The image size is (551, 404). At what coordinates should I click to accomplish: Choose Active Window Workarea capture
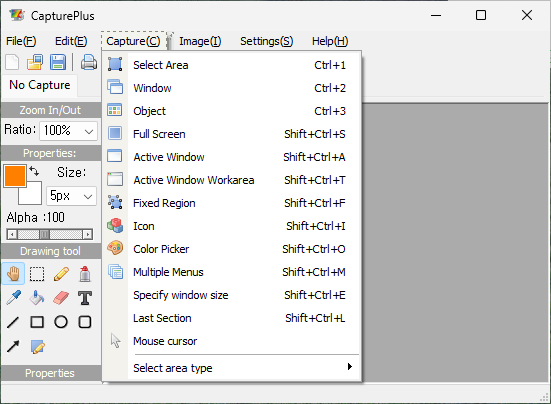point(232,180)
